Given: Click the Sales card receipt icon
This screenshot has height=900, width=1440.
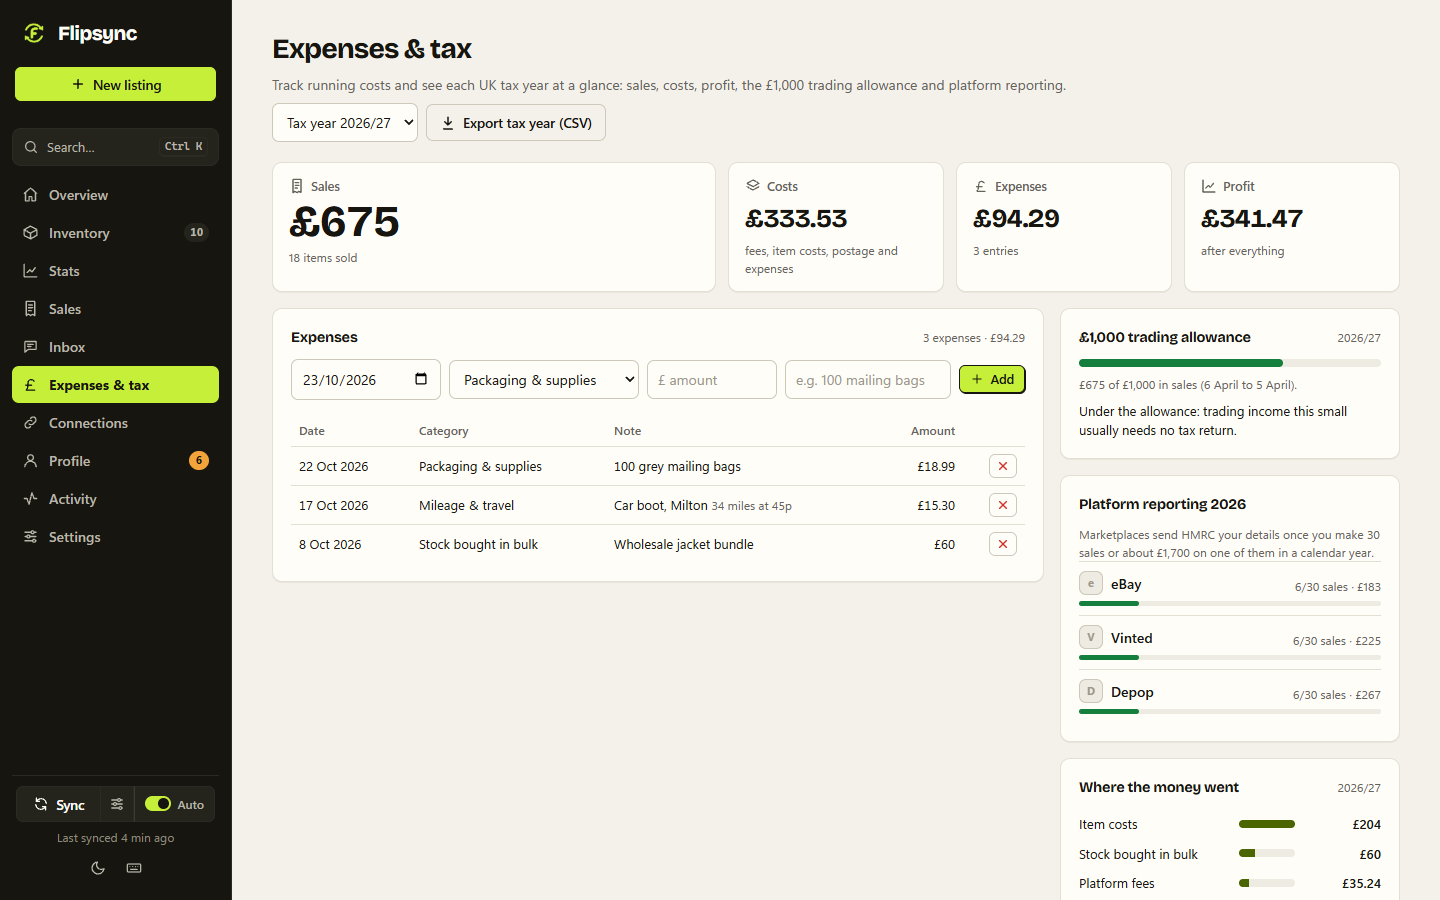Looking at the screenshot, I should click(x=297, y=186).
